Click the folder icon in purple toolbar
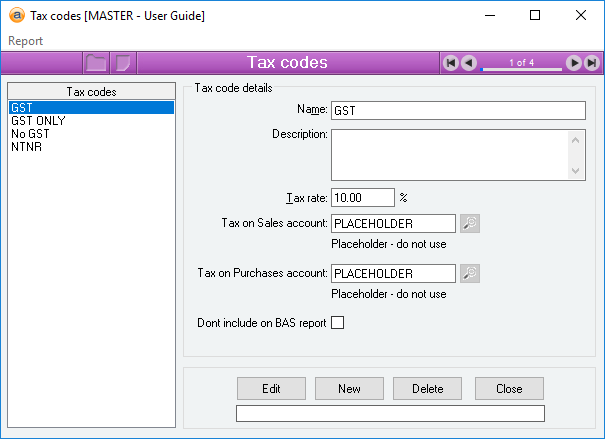Screen dimensions: 605x439 click(x=96, y=63)
